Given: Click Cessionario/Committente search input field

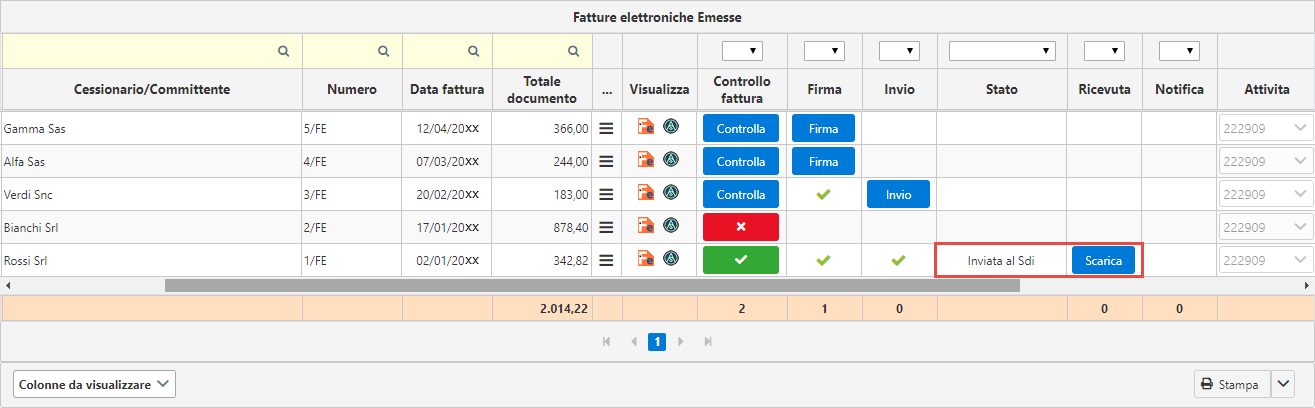Looking at the screenshot, I should [152, 50].
